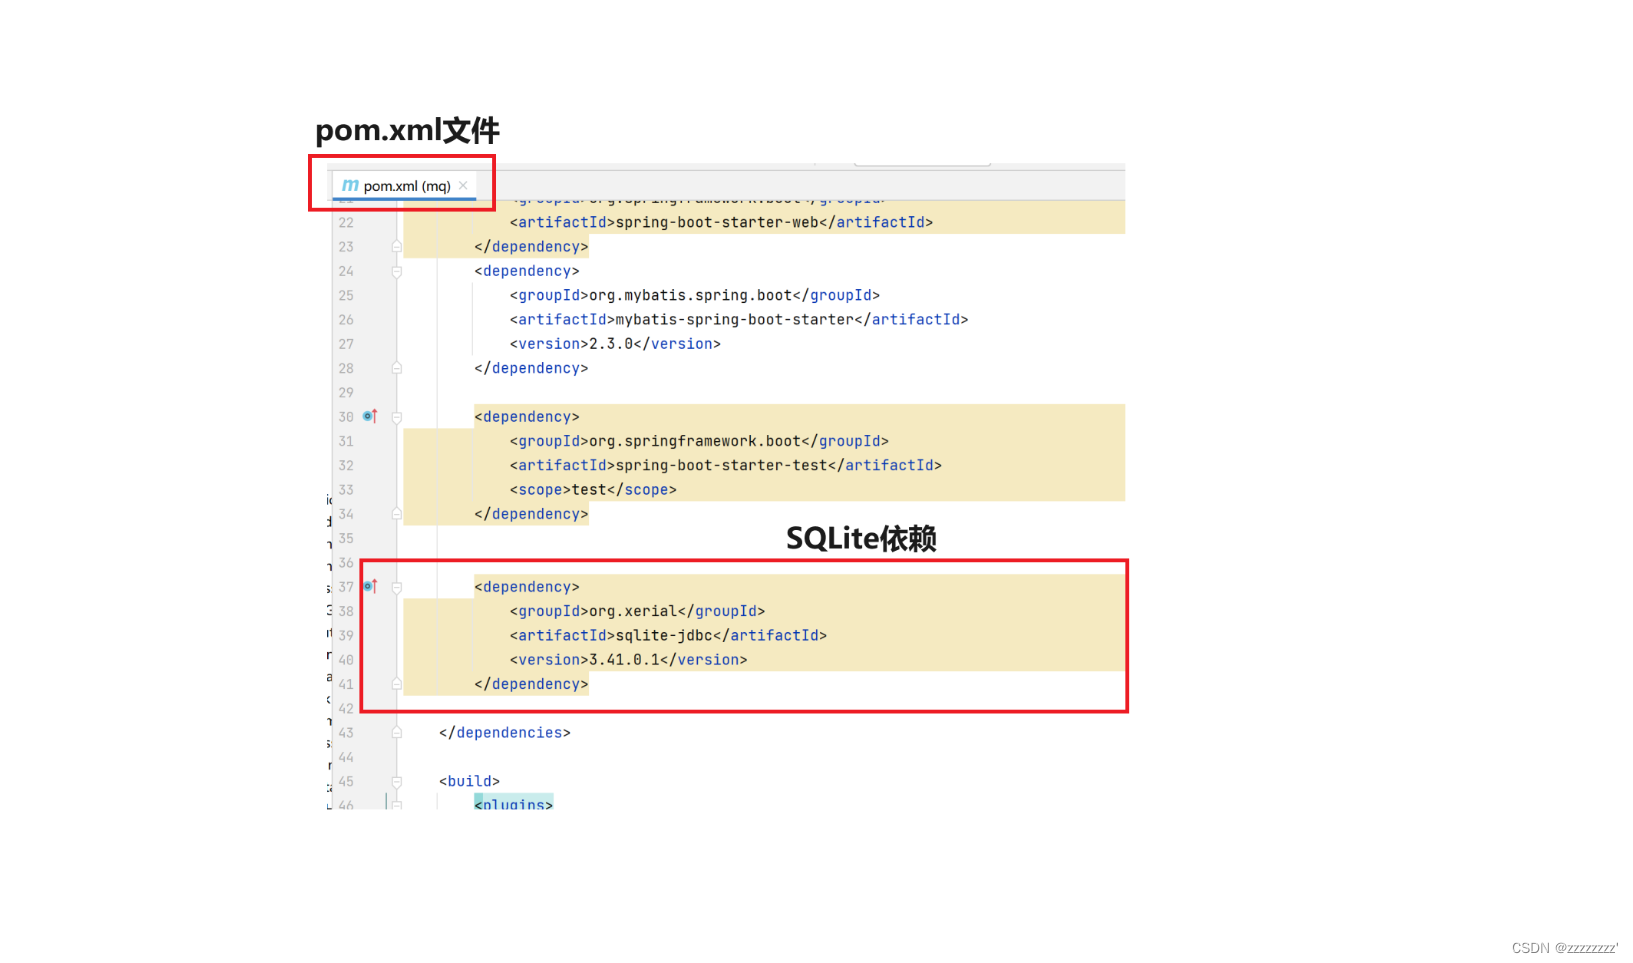Click line number 22 in the gutter
1633x963 pixels.
click(346, 222)
